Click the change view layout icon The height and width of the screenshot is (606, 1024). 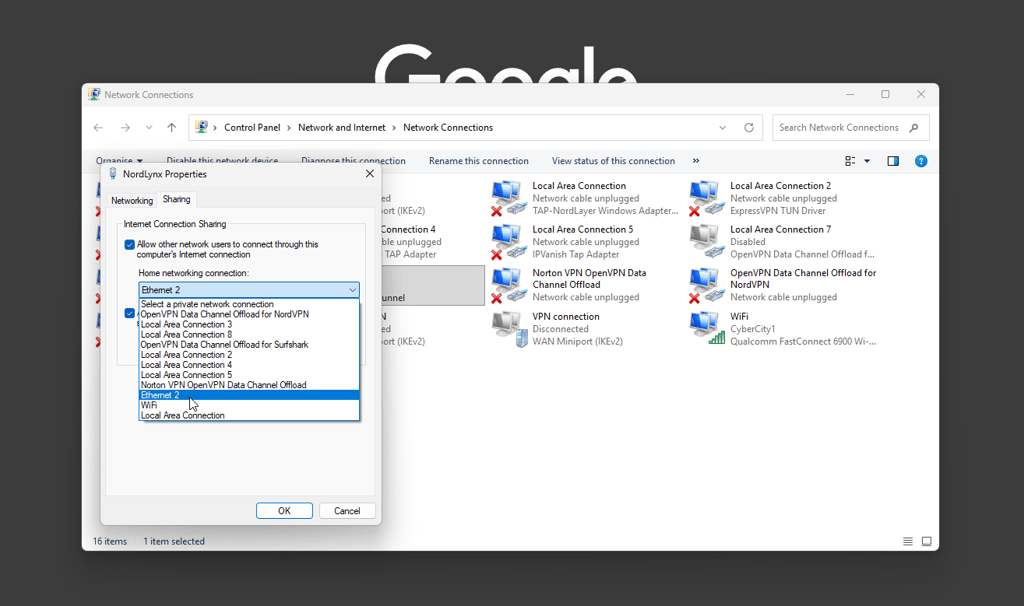click(x=850, y=161)
